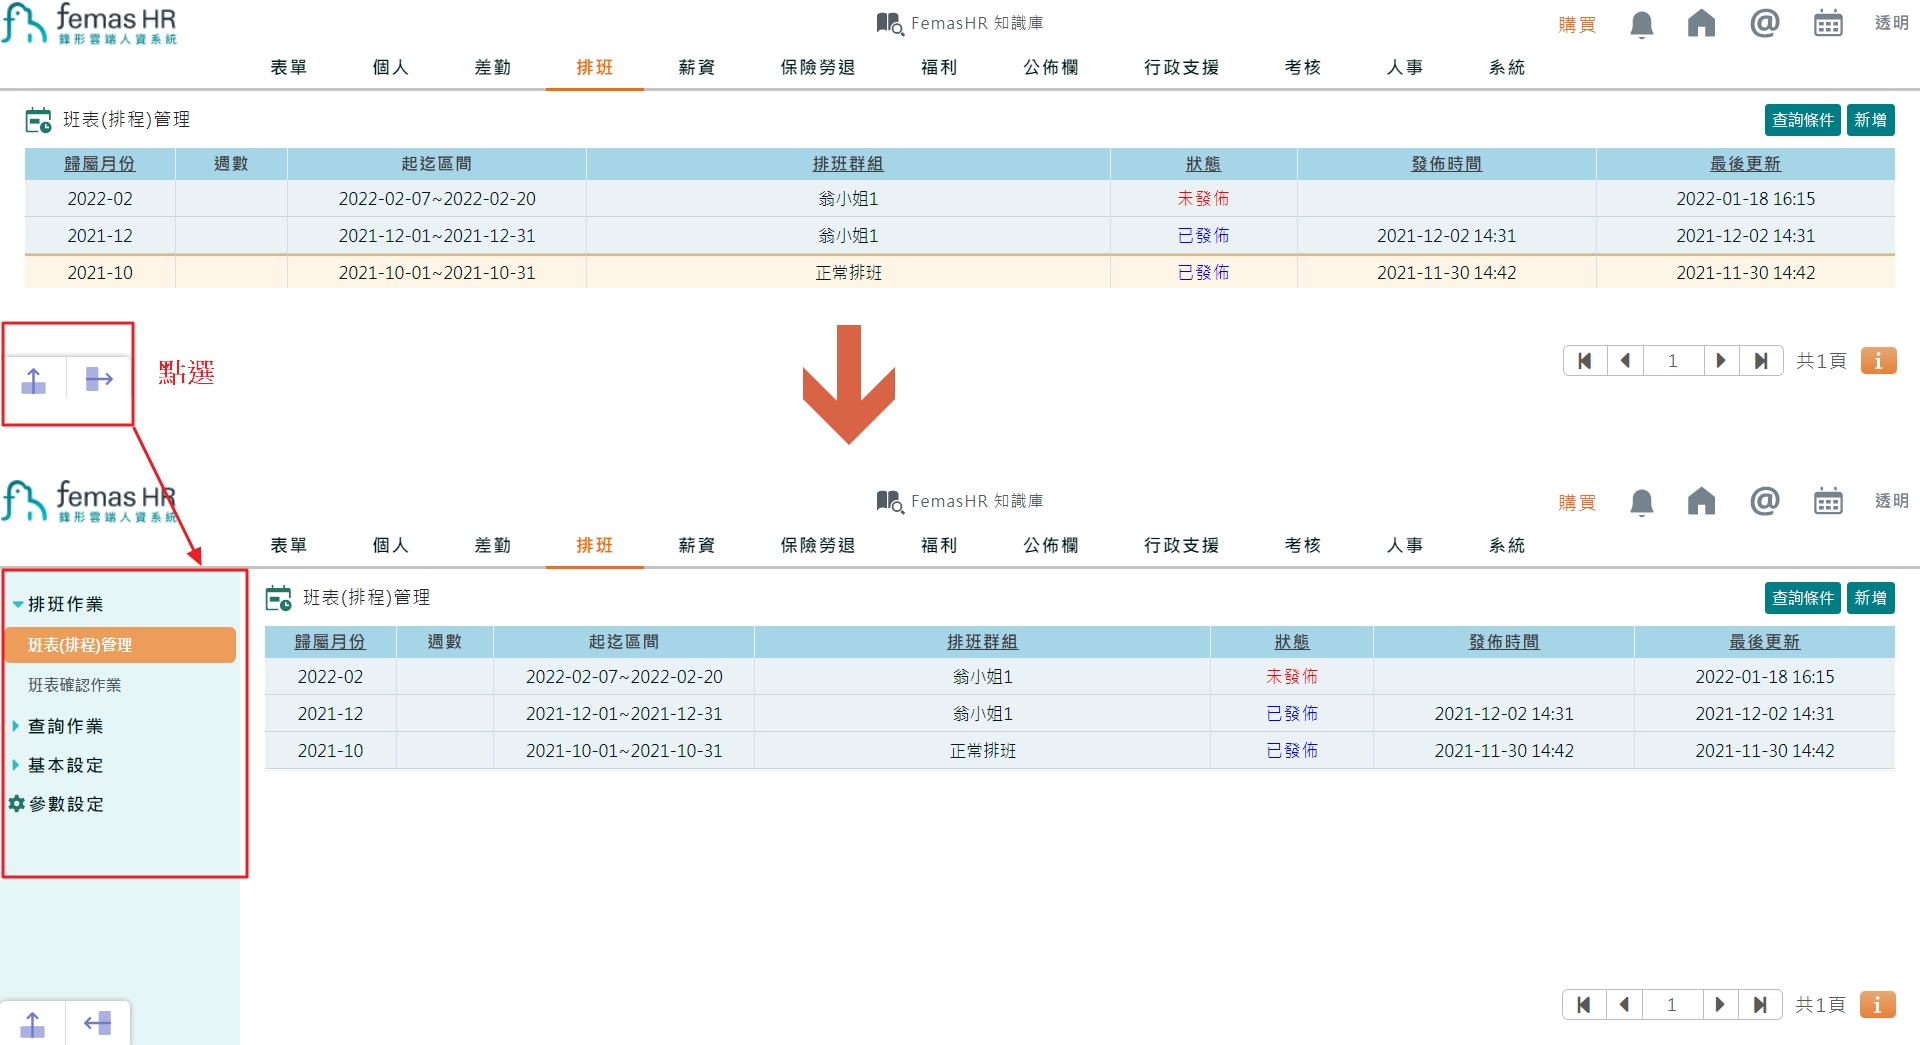
Task: Click the femas HR logo
Action: pos(90,23)
